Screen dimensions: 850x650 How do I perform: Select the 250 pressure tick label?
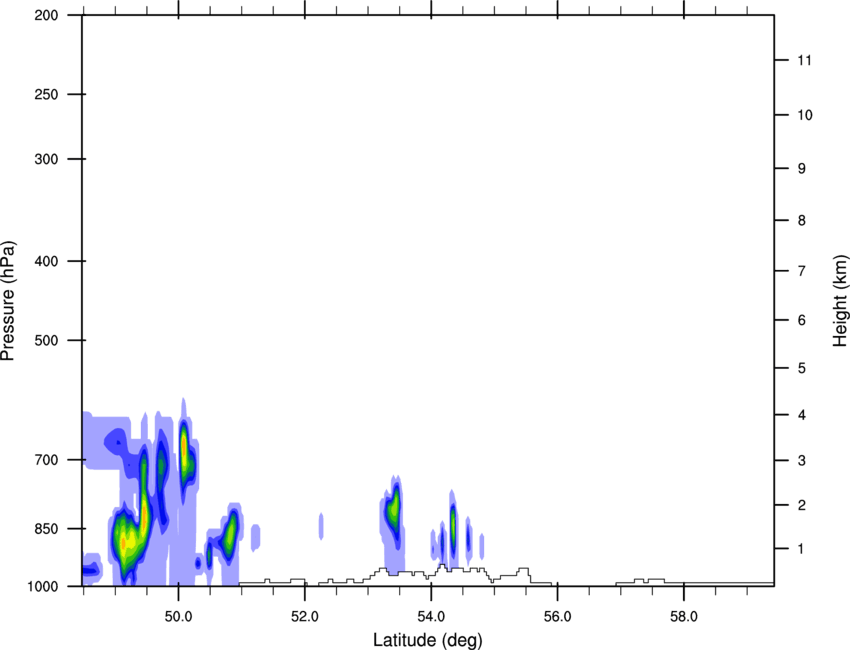point(46,94)
